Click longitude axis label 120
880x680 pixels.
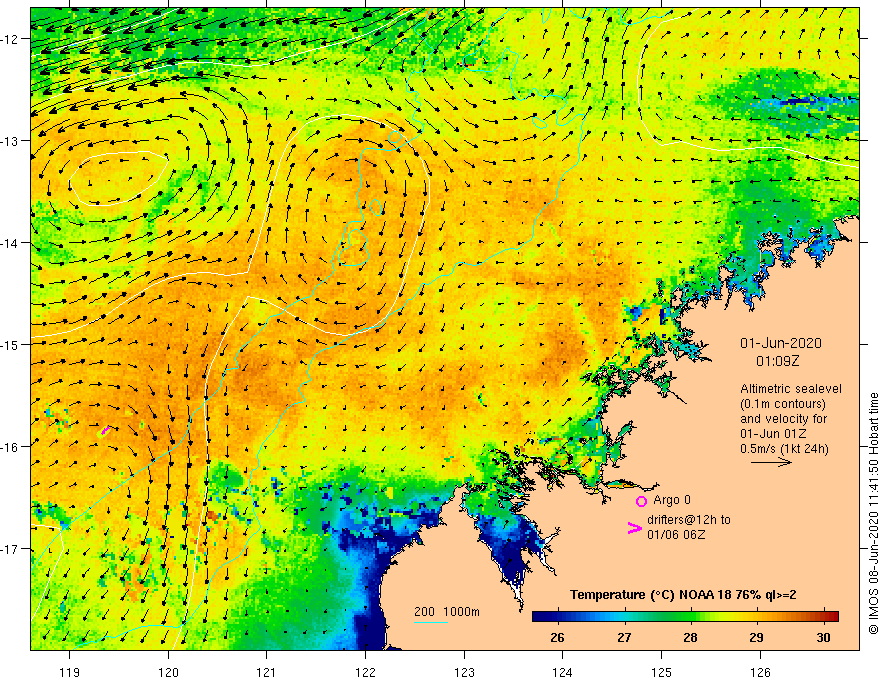[168, 672]
